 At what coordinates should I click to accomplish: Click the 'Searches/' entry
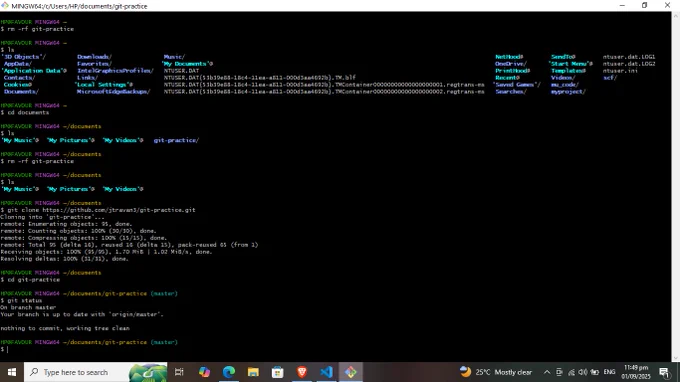coord(511,91)
